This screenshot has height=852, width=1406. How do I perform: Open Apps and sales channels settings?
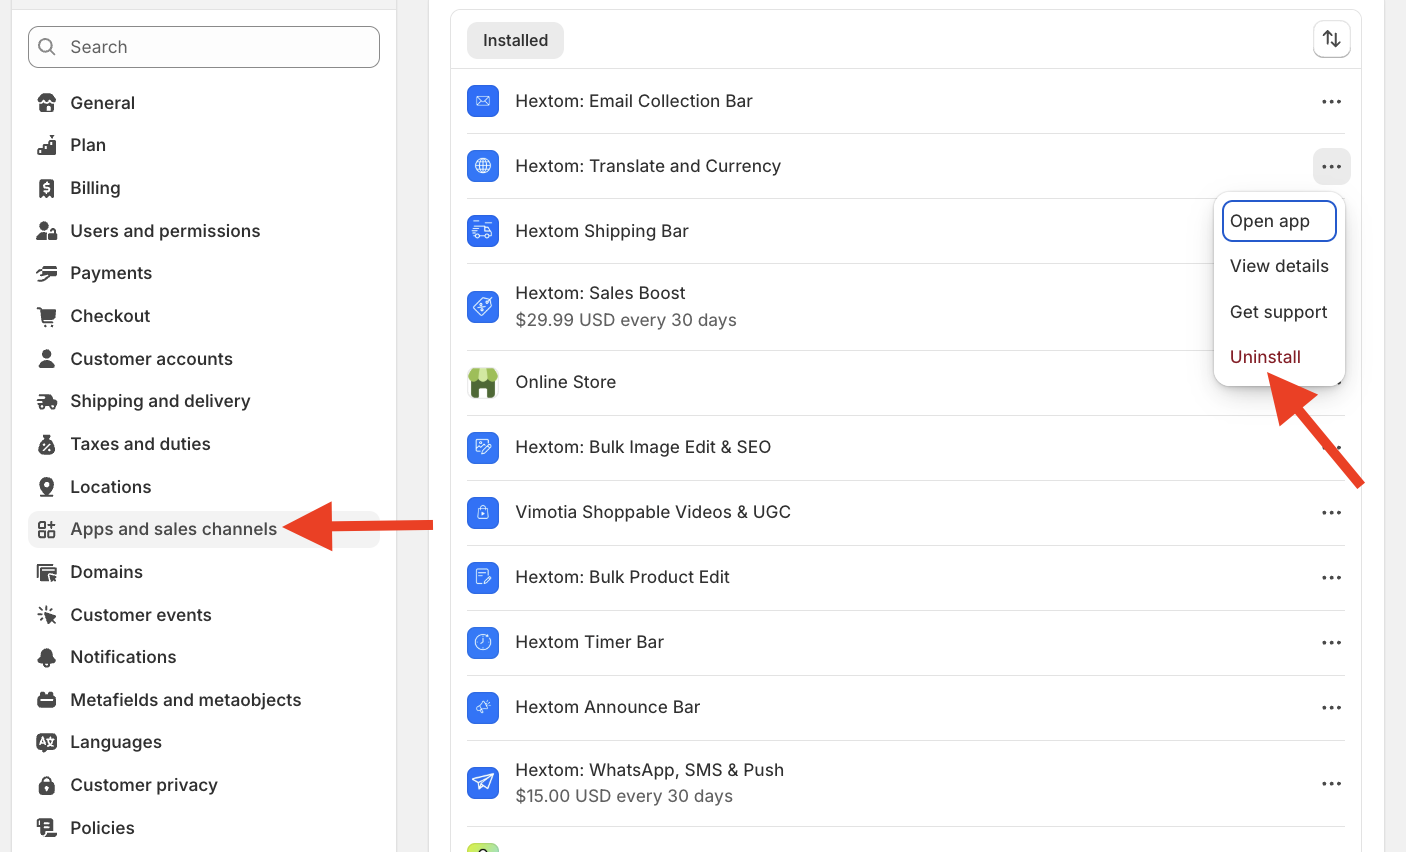(x=204, y=529)
